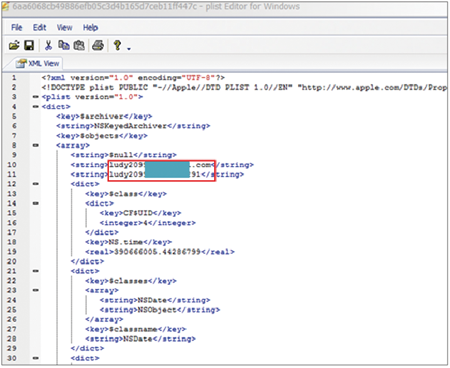Click the $class key line
Viewport: 450px width, 368px height.
(x=126, y=194)
